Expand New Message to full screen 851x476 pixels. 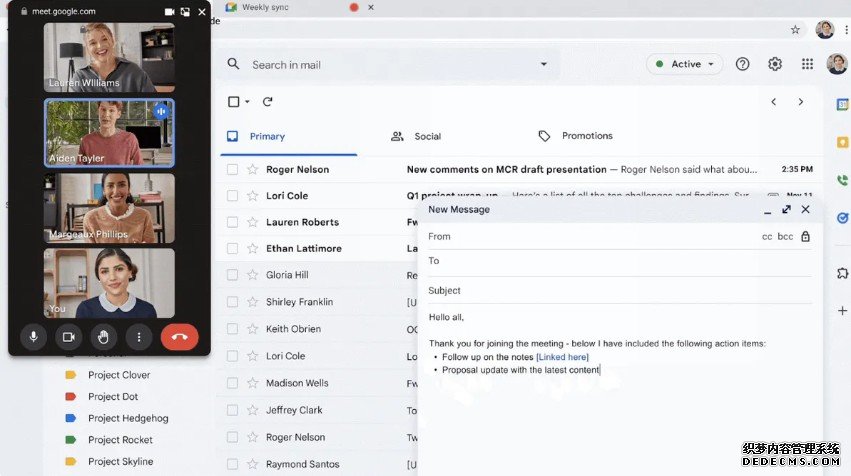click(x=786, y=210)
